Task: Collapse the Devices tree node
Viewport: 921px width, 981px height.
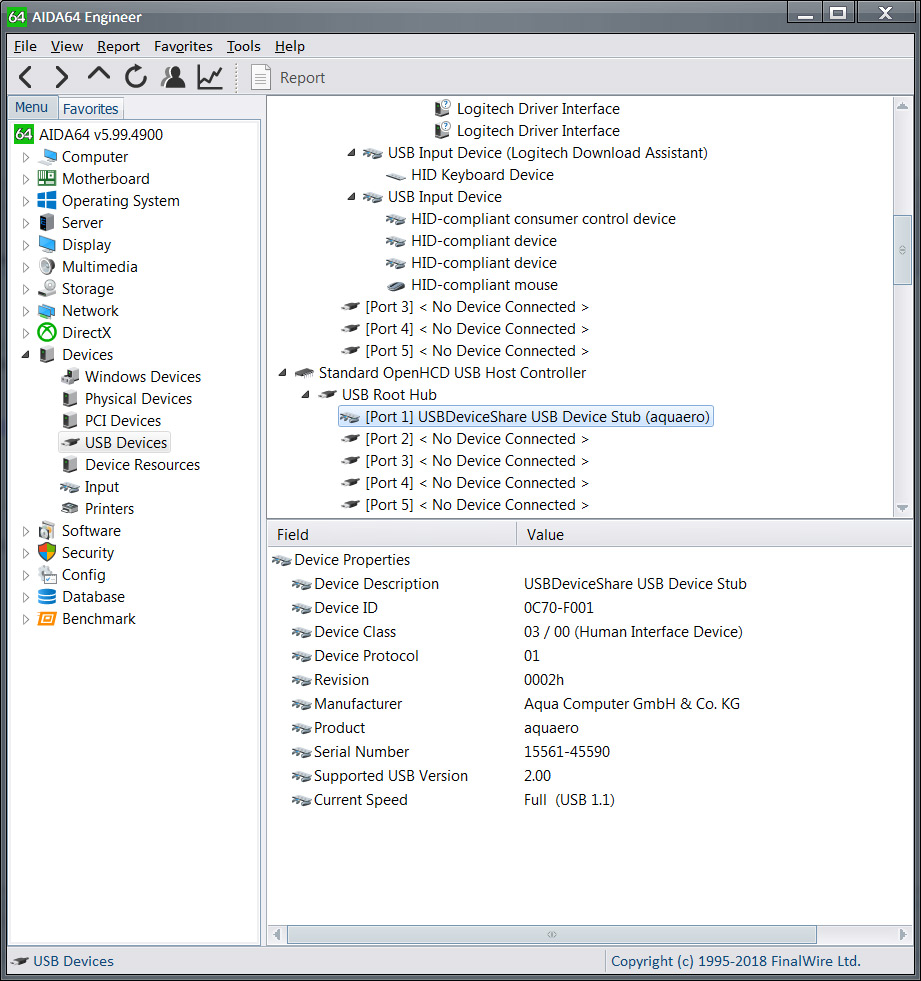Action: click(x=26, y=355)
